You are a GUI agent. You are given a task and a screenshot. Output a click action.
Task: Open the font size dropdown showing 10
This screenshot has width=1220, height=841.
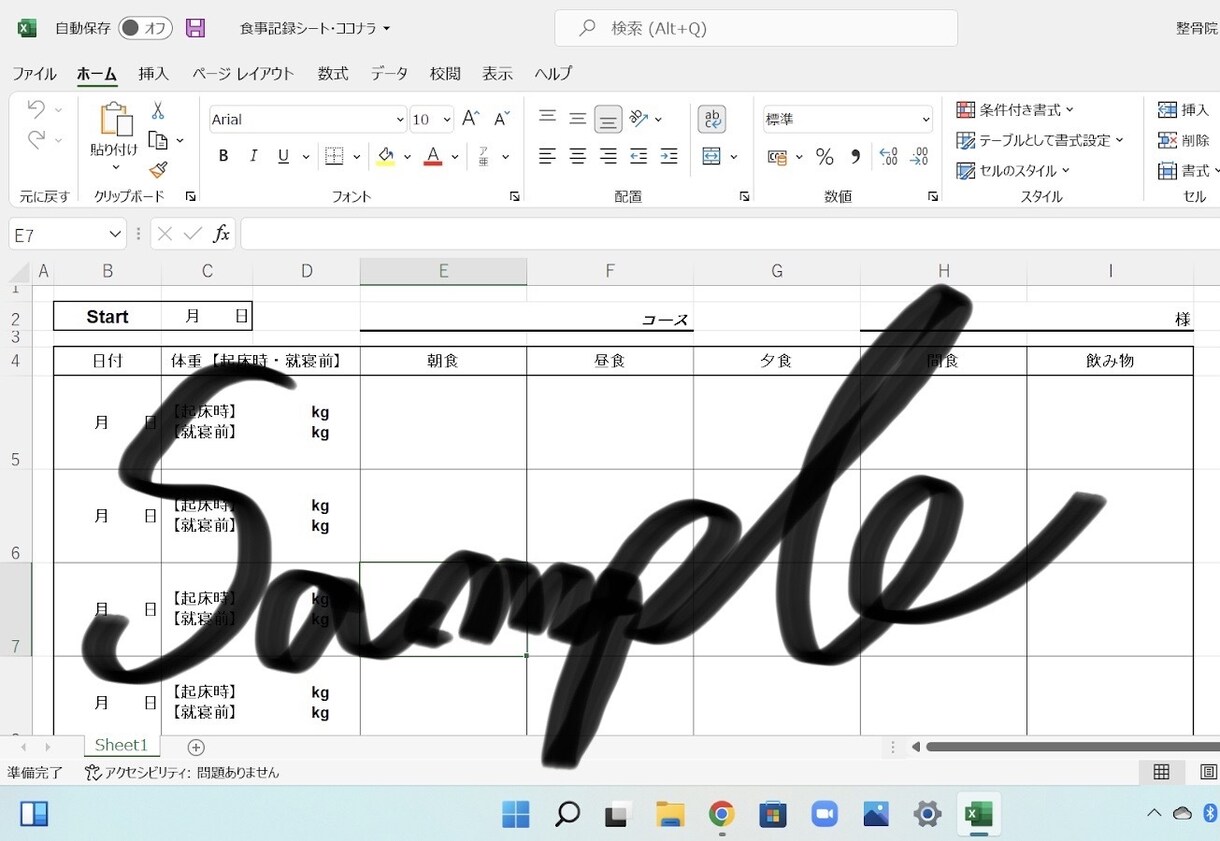[446, 120]
